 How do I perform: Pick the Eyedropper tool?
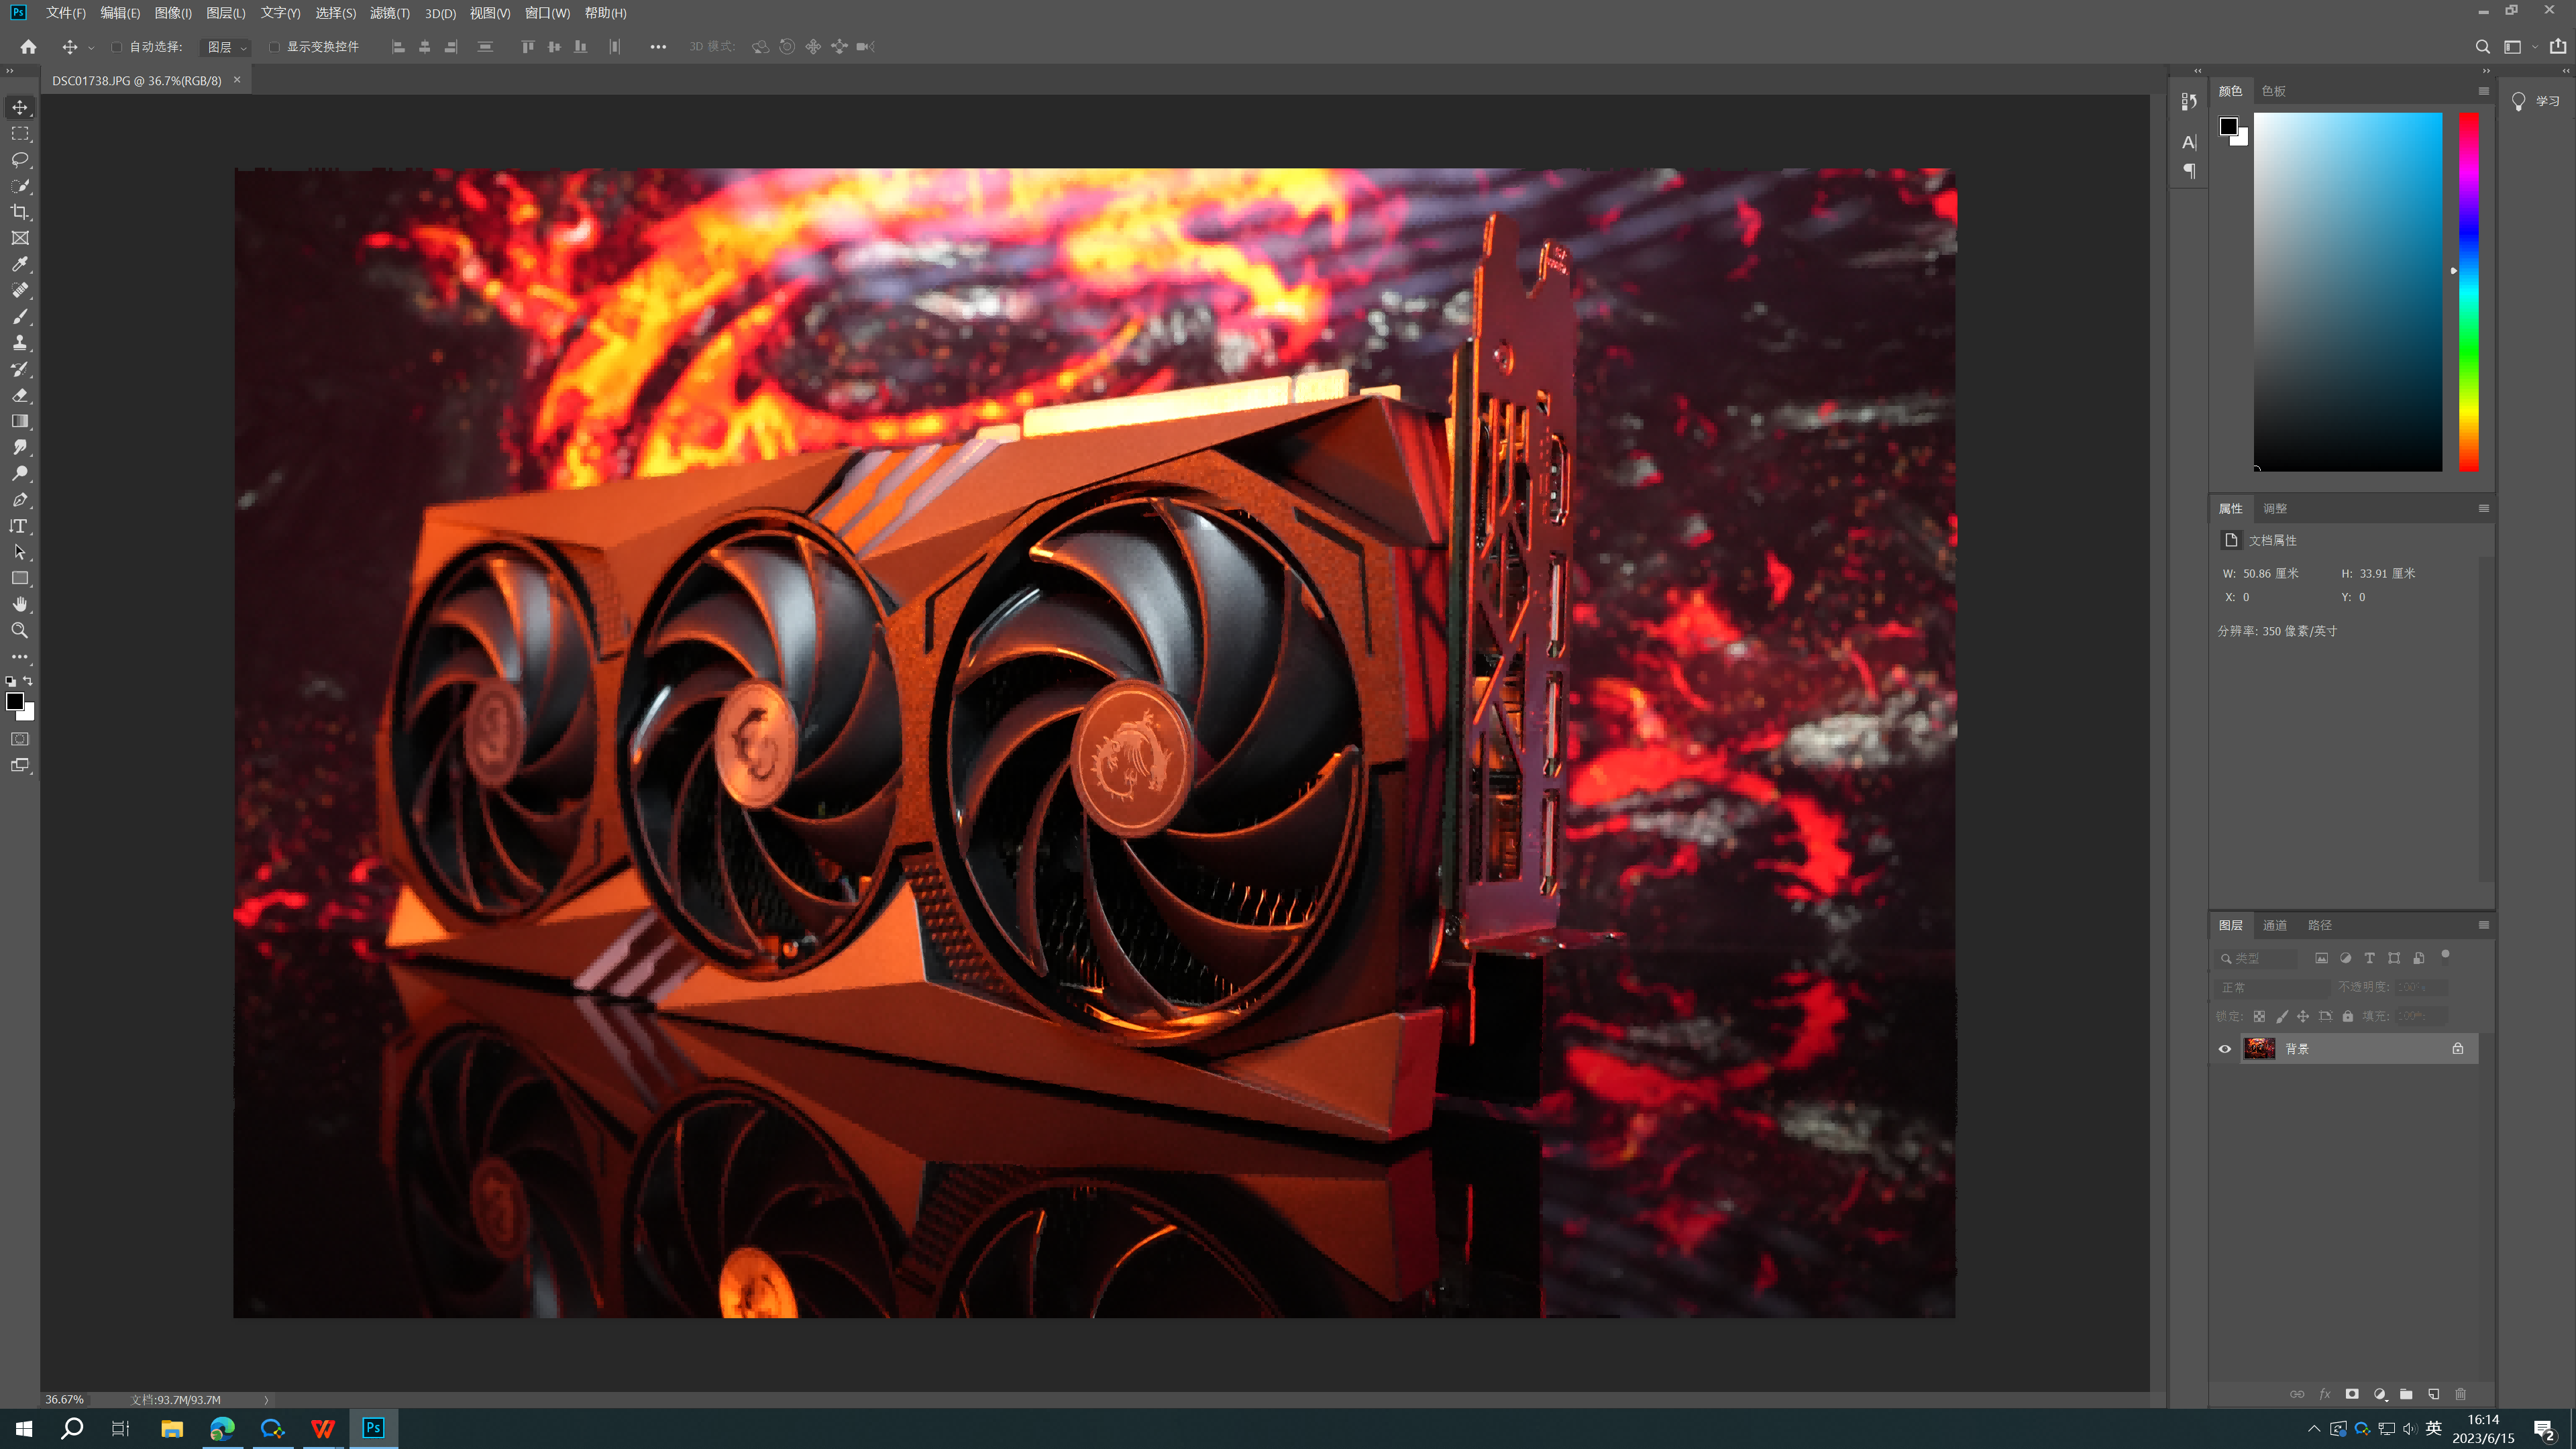click(20, 265)
